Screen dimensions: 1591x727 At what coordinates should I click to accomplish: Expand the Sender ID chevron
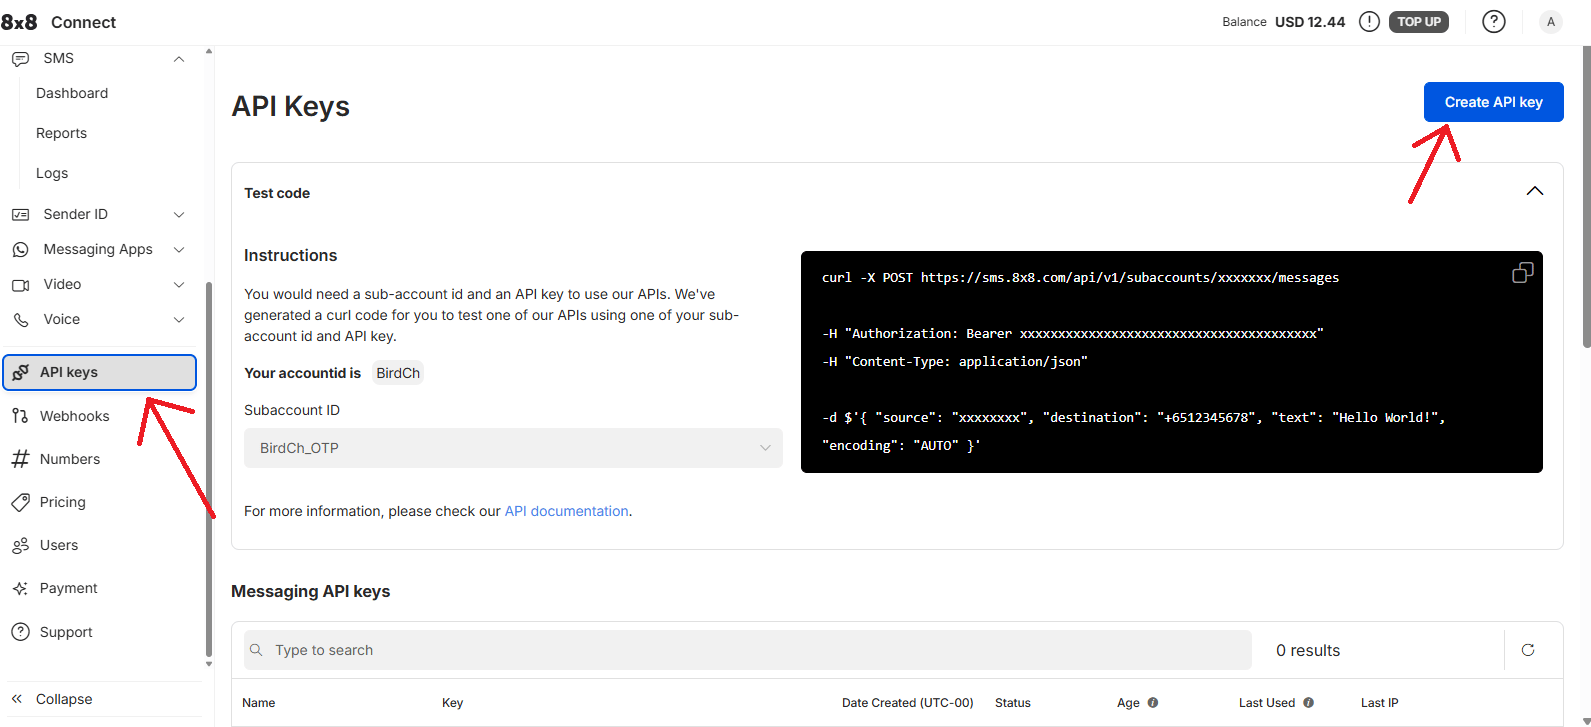[x=179, y=215]
